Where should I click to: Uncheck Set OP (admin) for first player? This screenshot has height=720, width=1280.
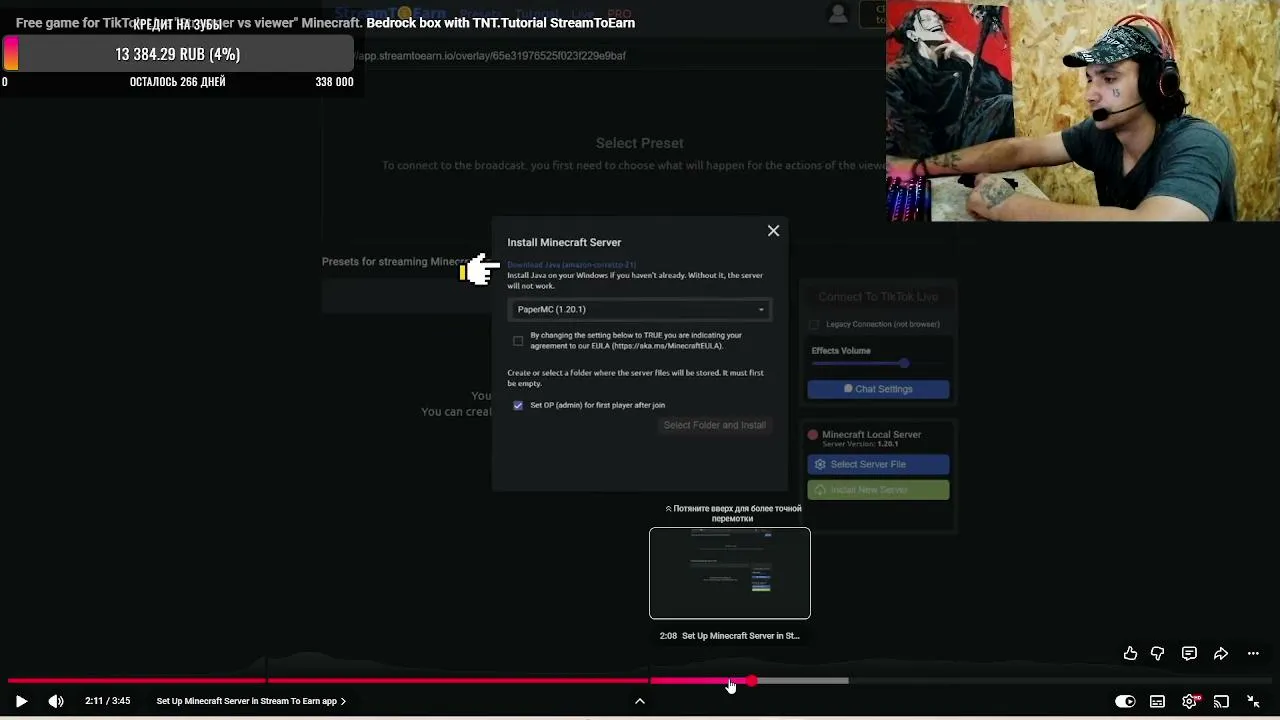(x=518, y=405)
